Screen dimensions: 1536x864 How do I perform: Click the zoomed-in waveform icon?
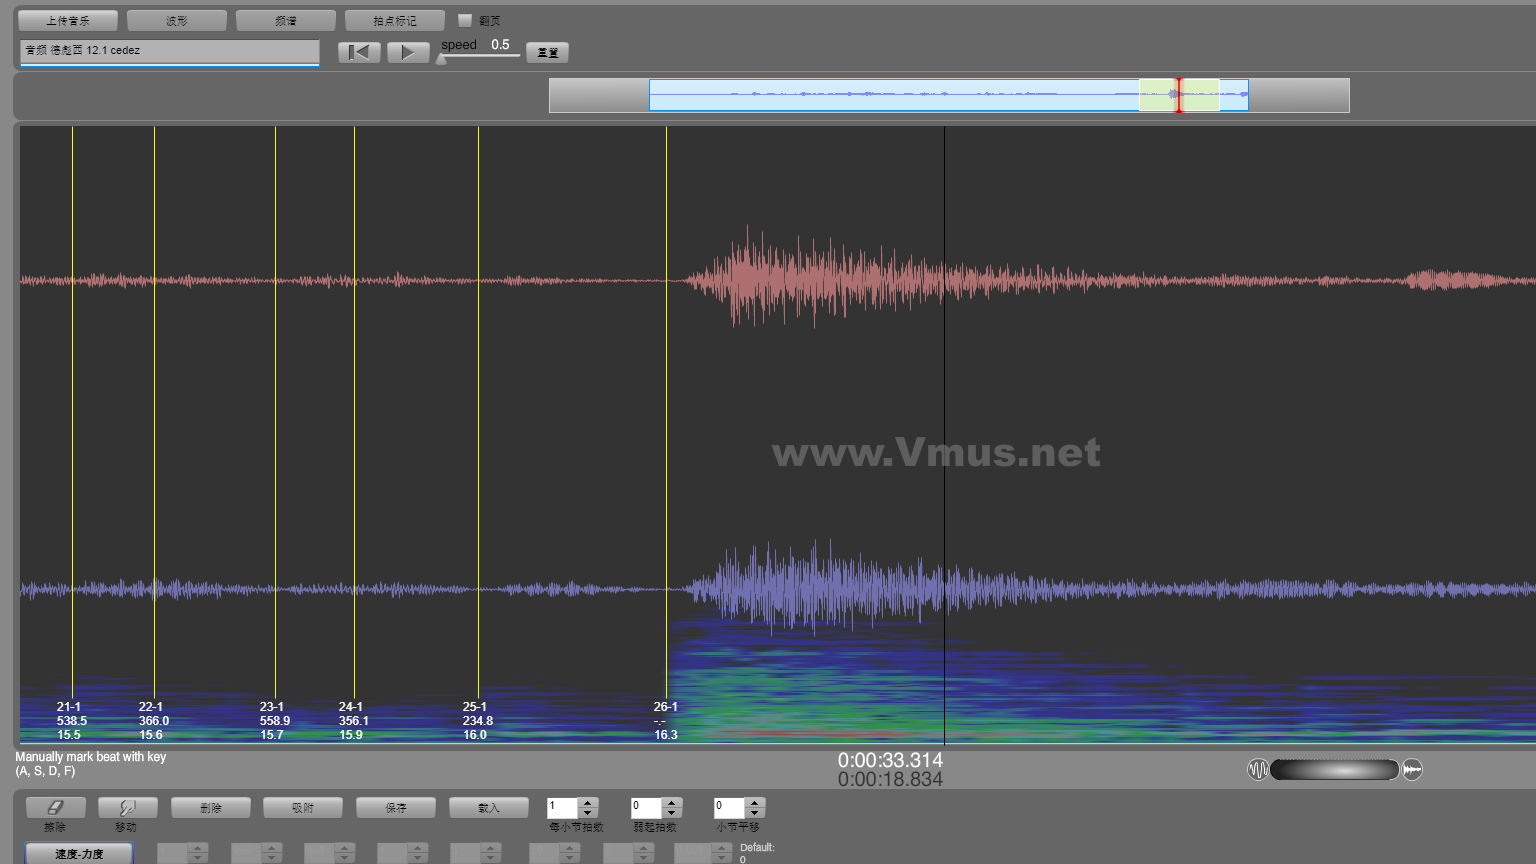coord(1412,769)
